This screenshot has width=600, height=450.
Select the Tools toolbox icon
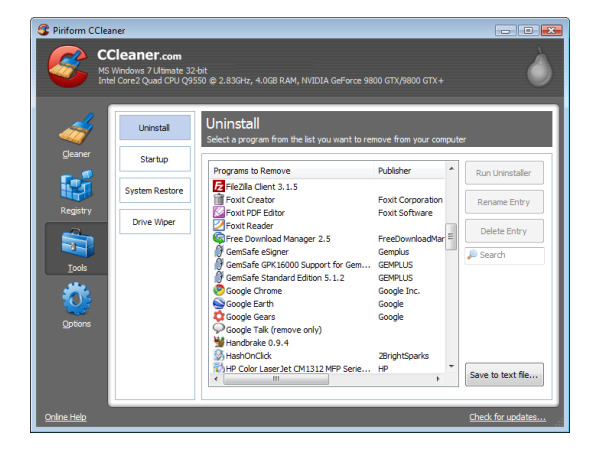coord(76,244)
